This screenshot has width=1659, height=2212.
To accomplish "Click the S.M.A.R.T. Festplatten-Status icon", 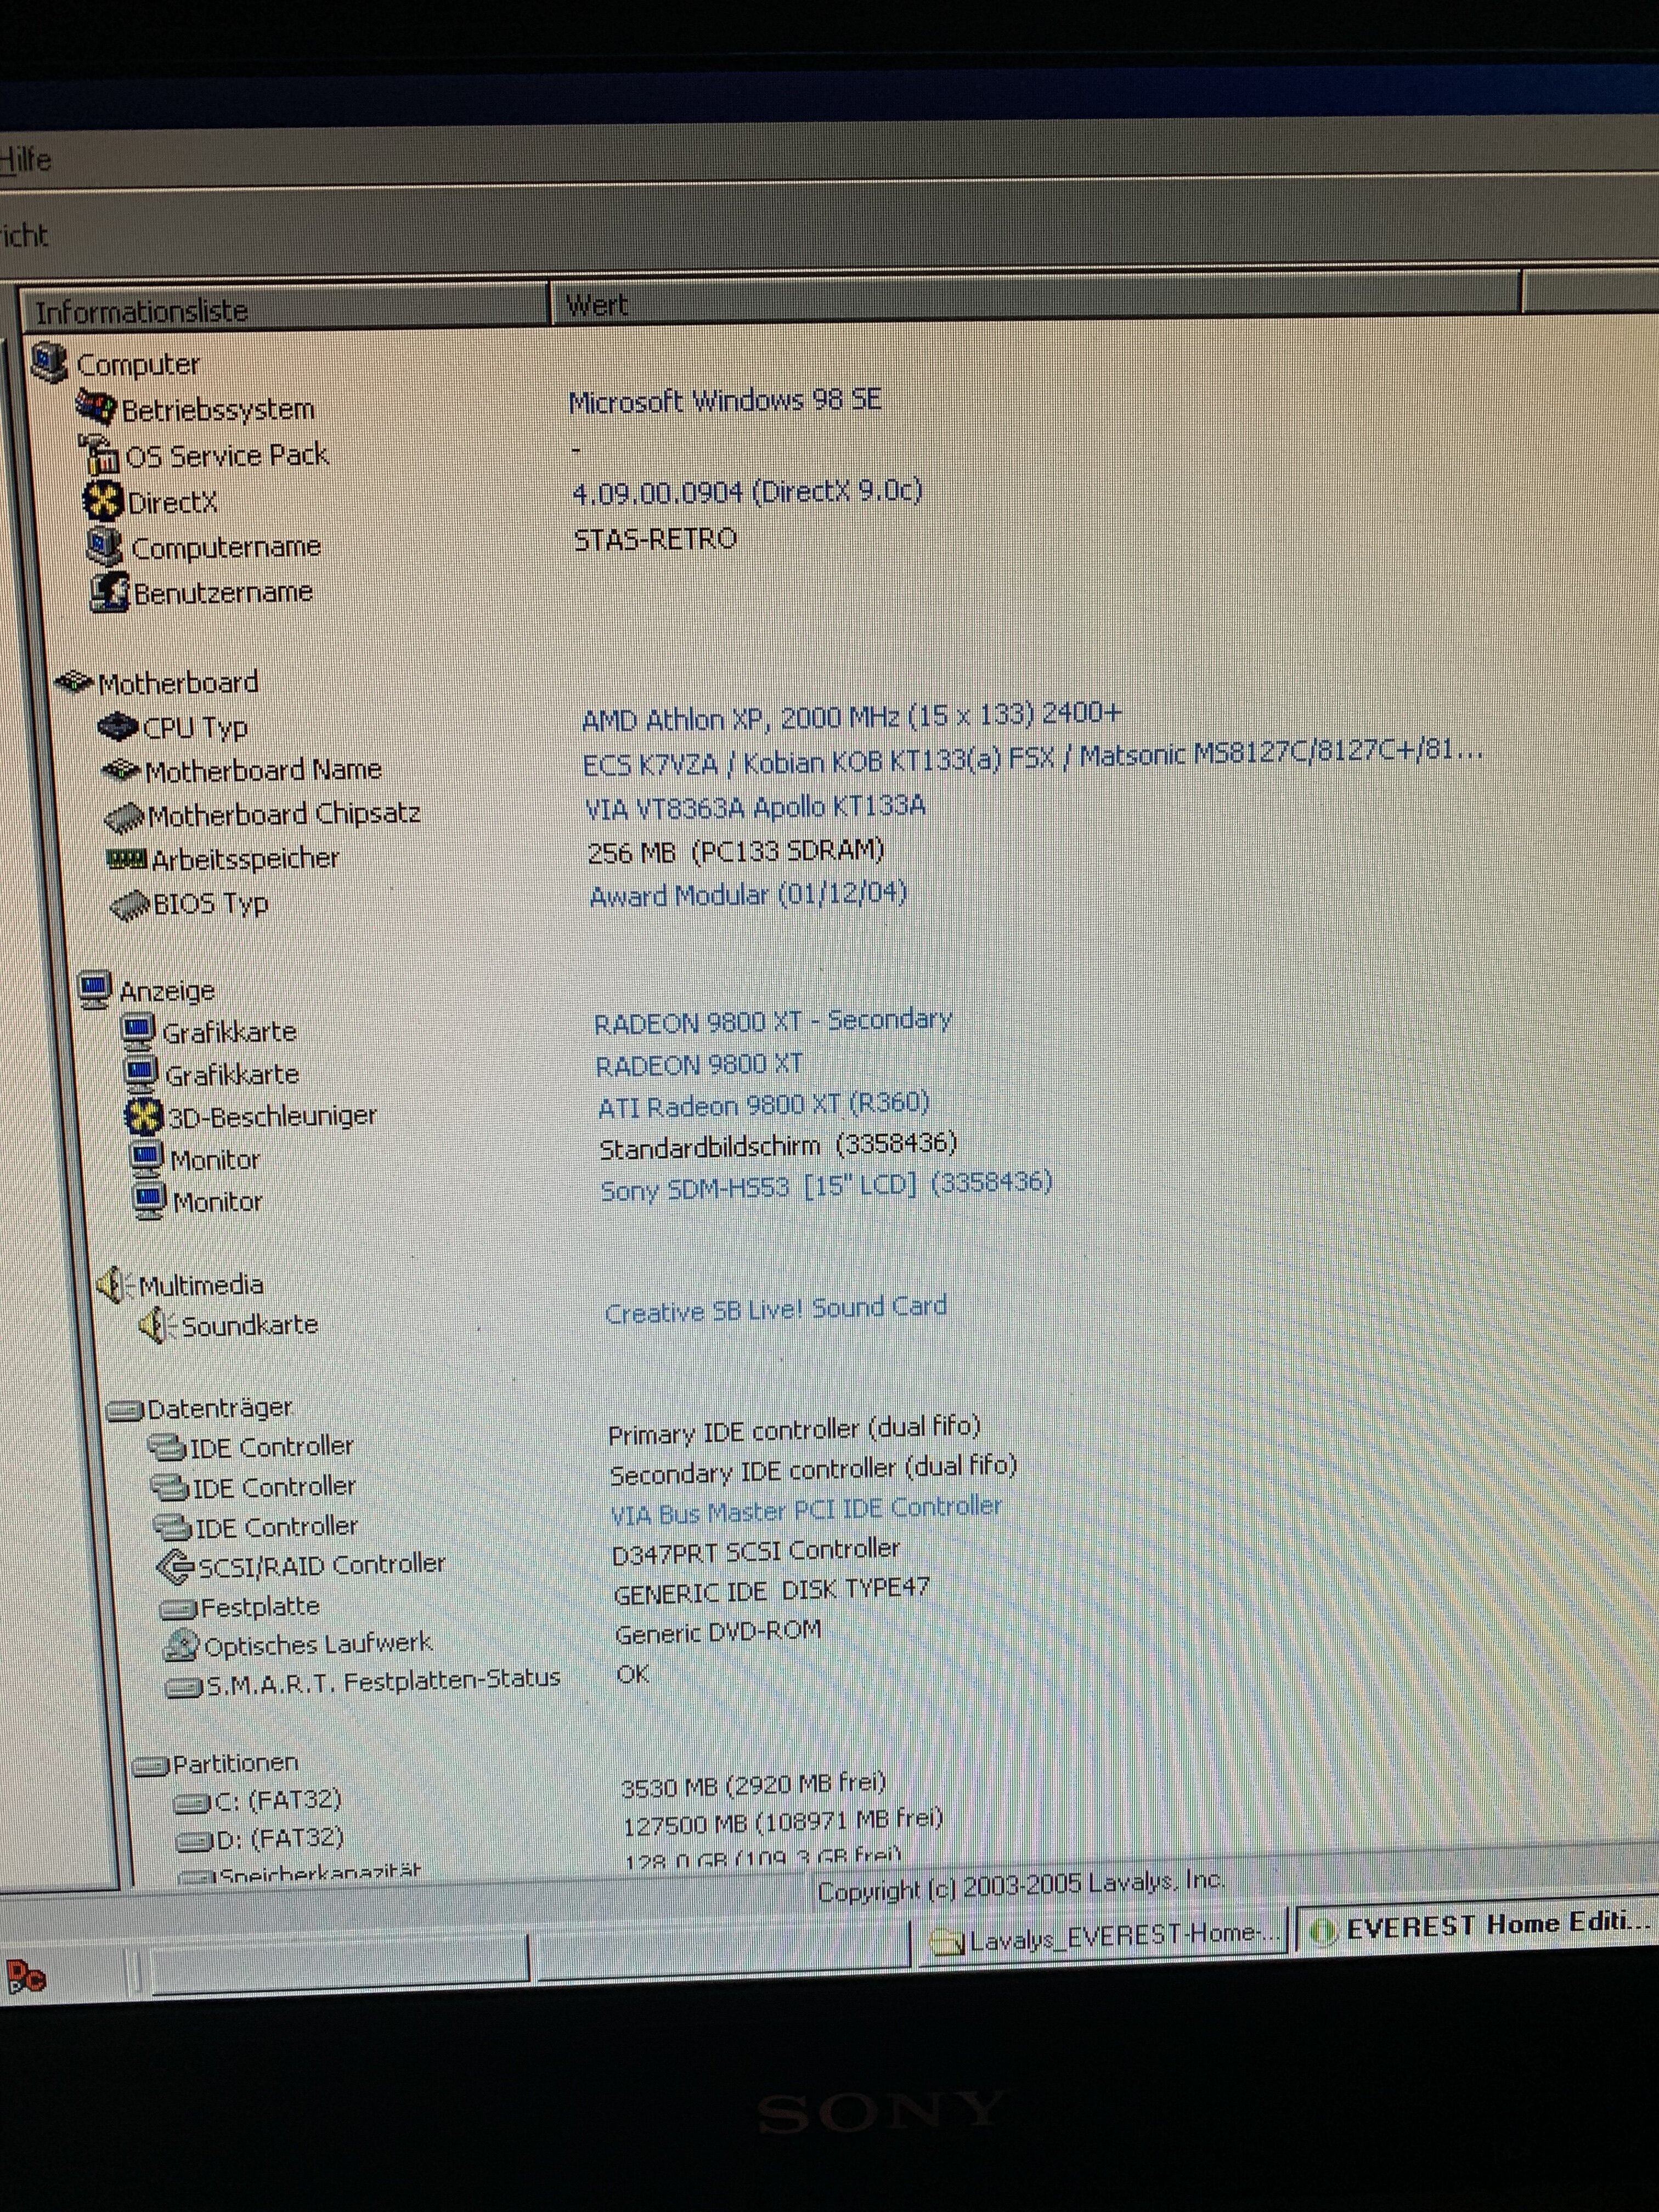I will (x=184, y=1688).
